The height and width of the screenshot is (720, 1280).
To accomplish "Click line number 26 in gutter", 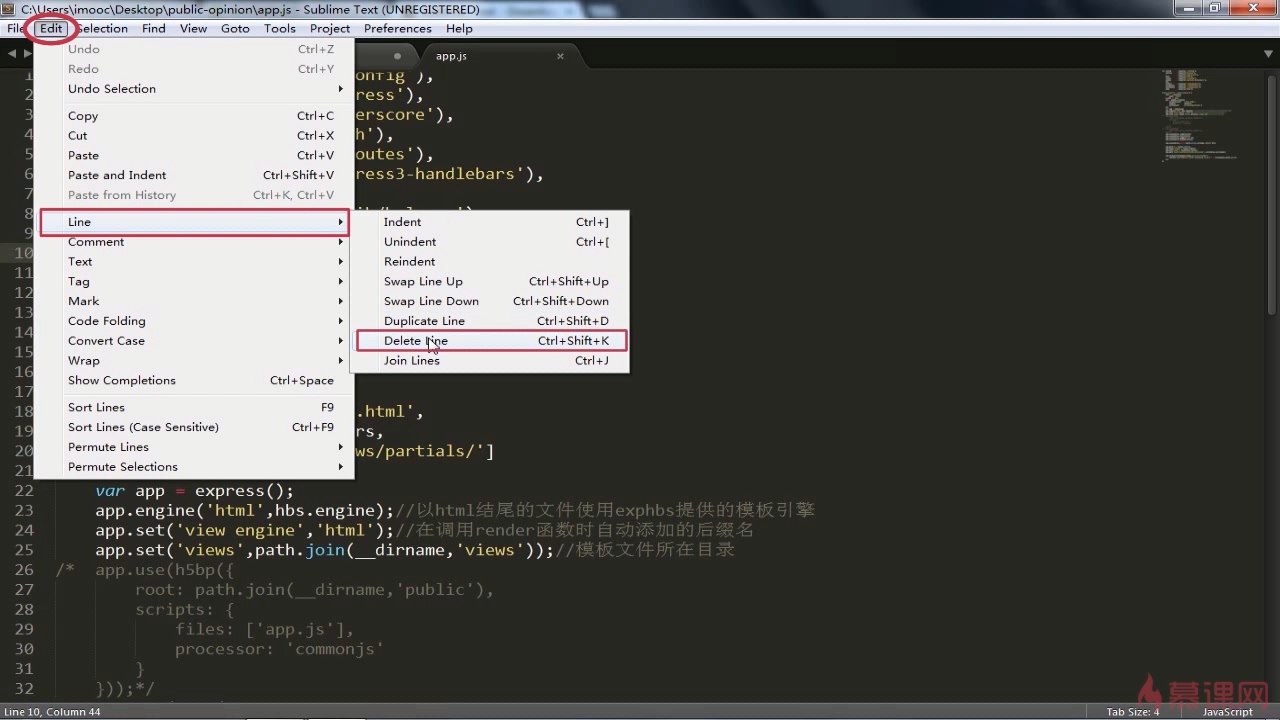I will coord(24,570).
